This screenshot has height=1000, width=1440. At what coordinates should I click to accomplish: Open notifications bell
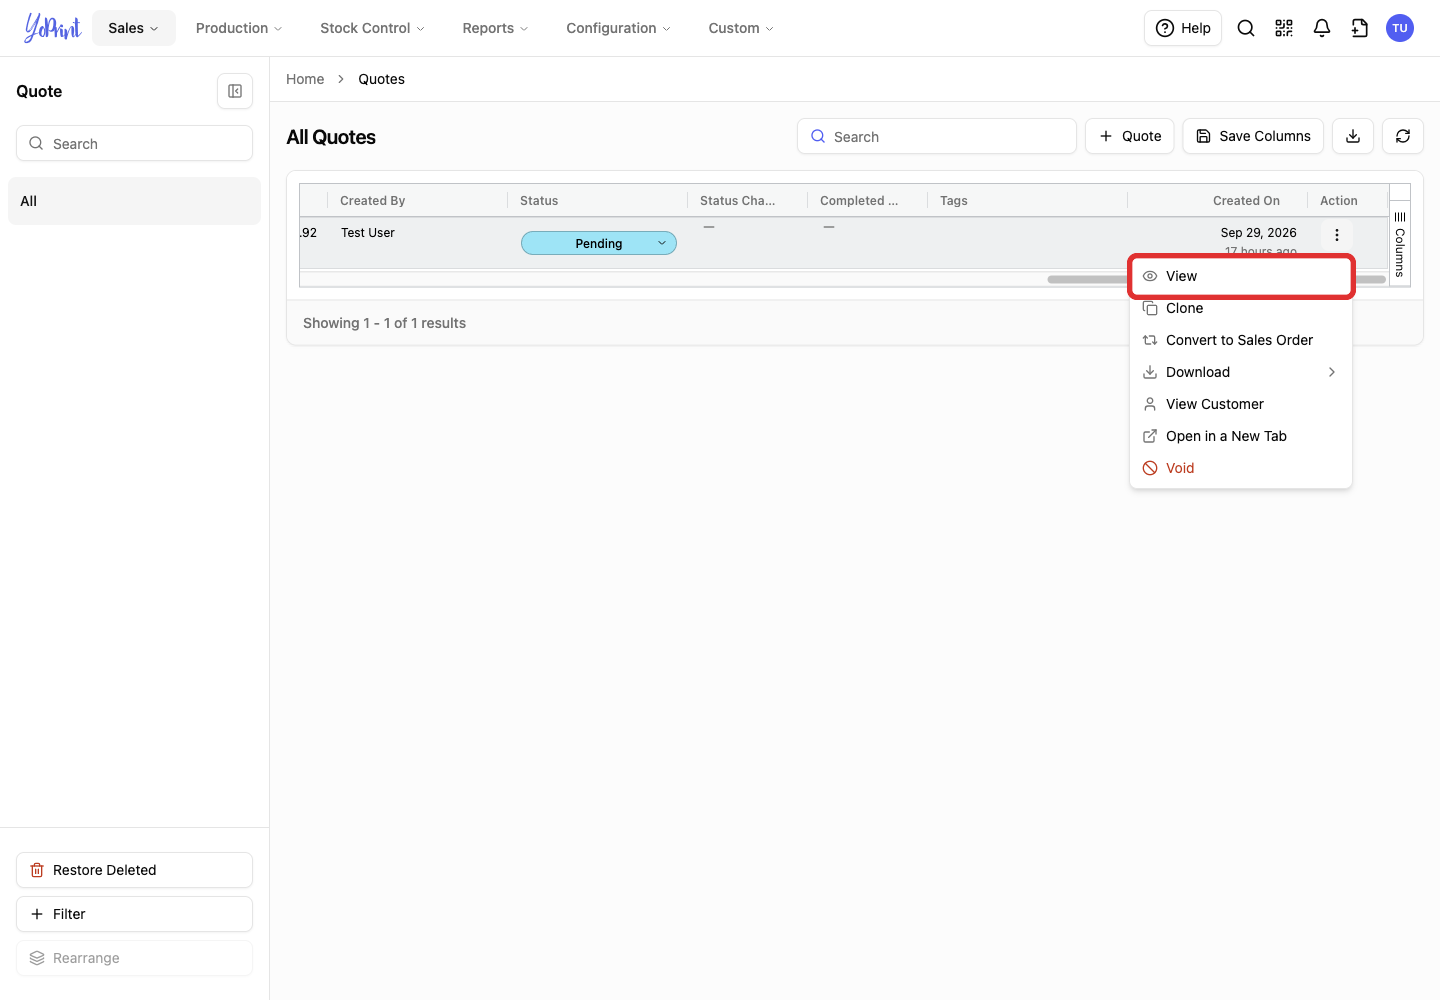tap(1322, 28)
